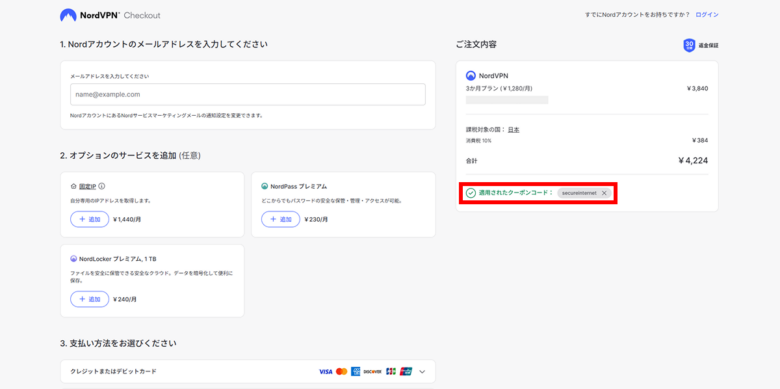780x389 pixels.
Task: Expand the credit or debit card section
Action: pos(422,372)
